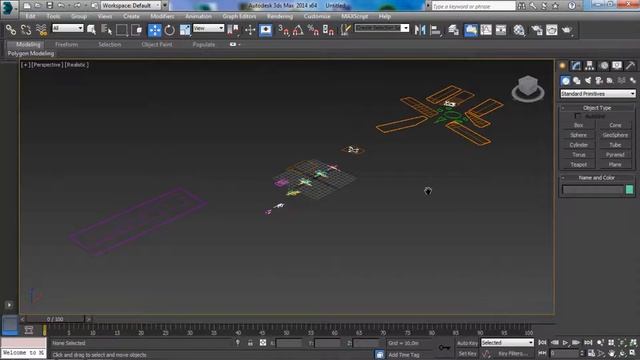Click the Mirror tool icon

[x=420, y=30]
